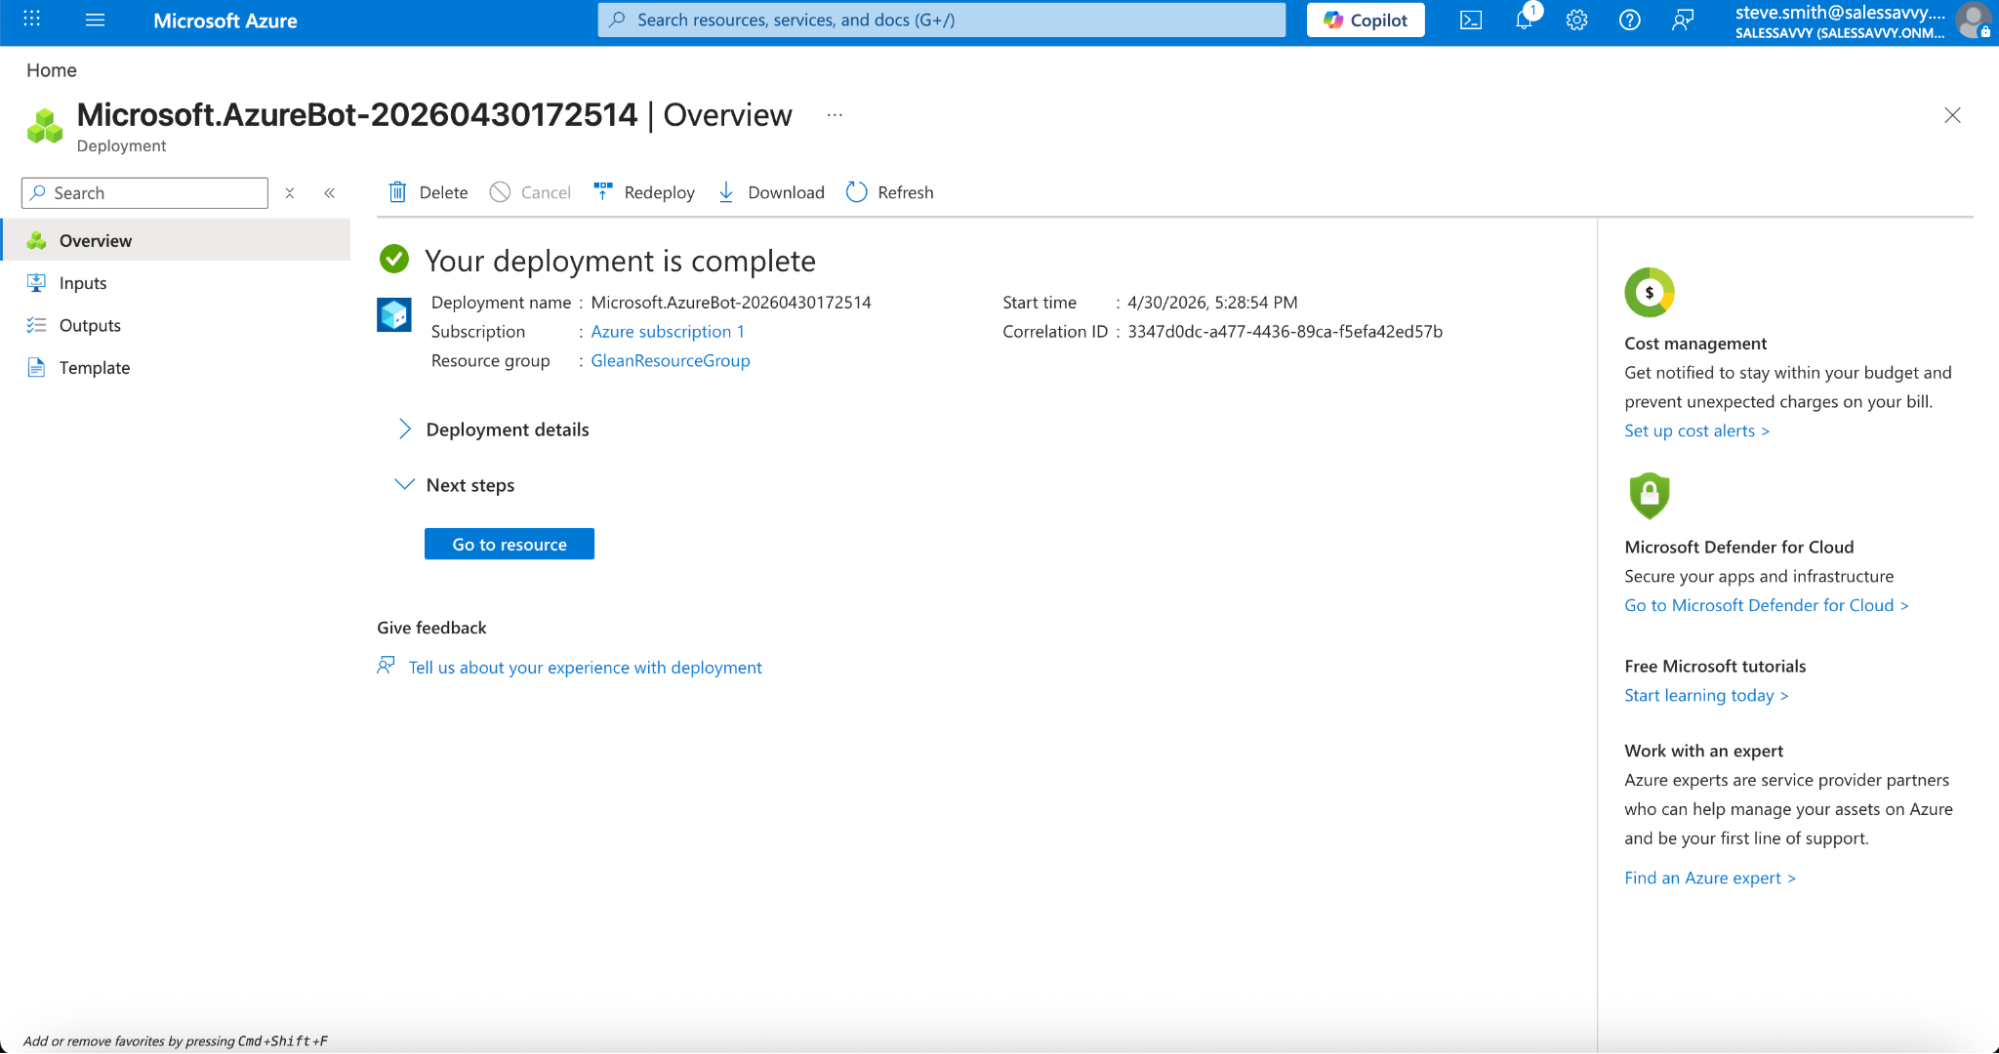Collapse the Next steps section

[x=455, y=485]
